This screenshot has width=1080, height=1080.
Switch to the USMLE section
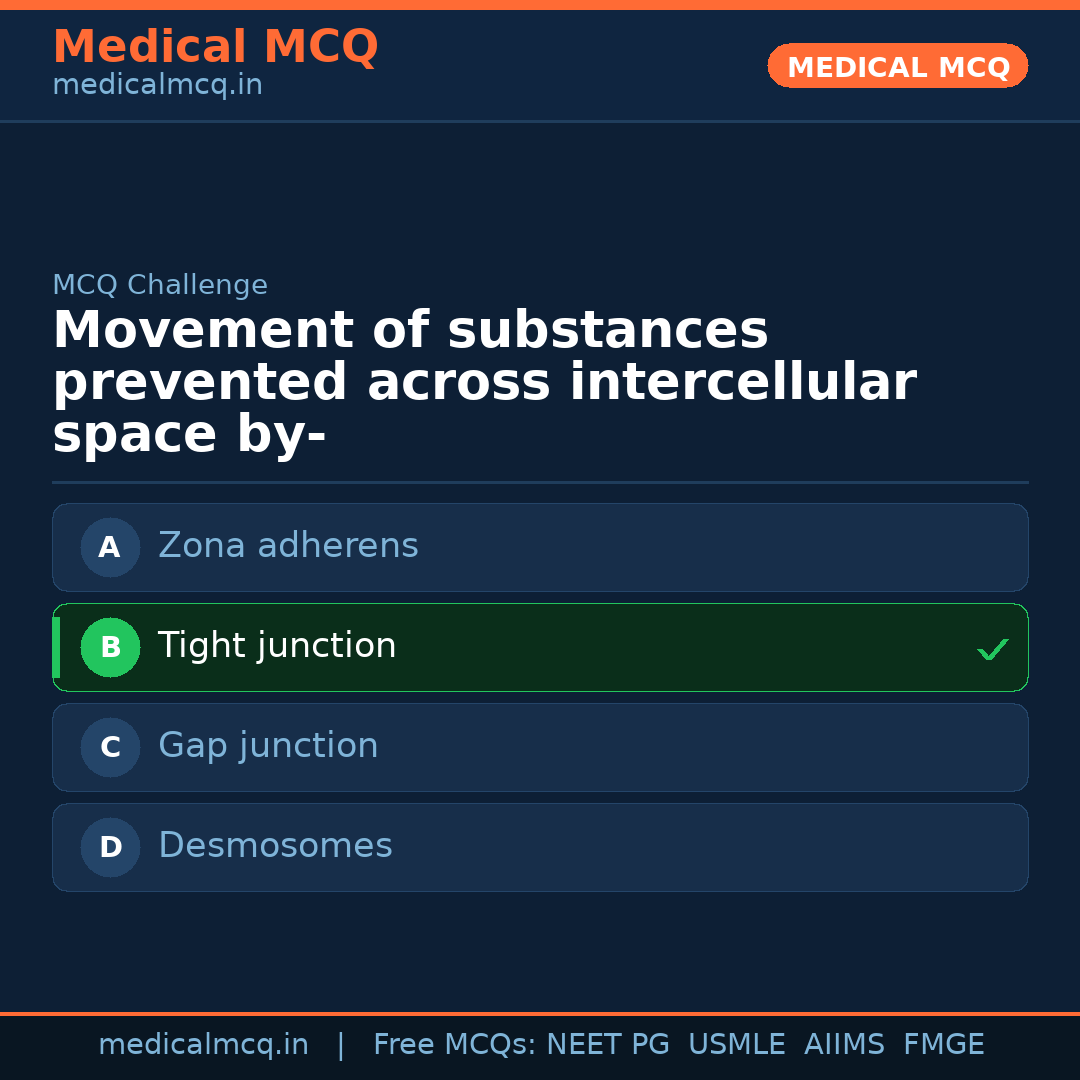click(x=737, y=1043)
